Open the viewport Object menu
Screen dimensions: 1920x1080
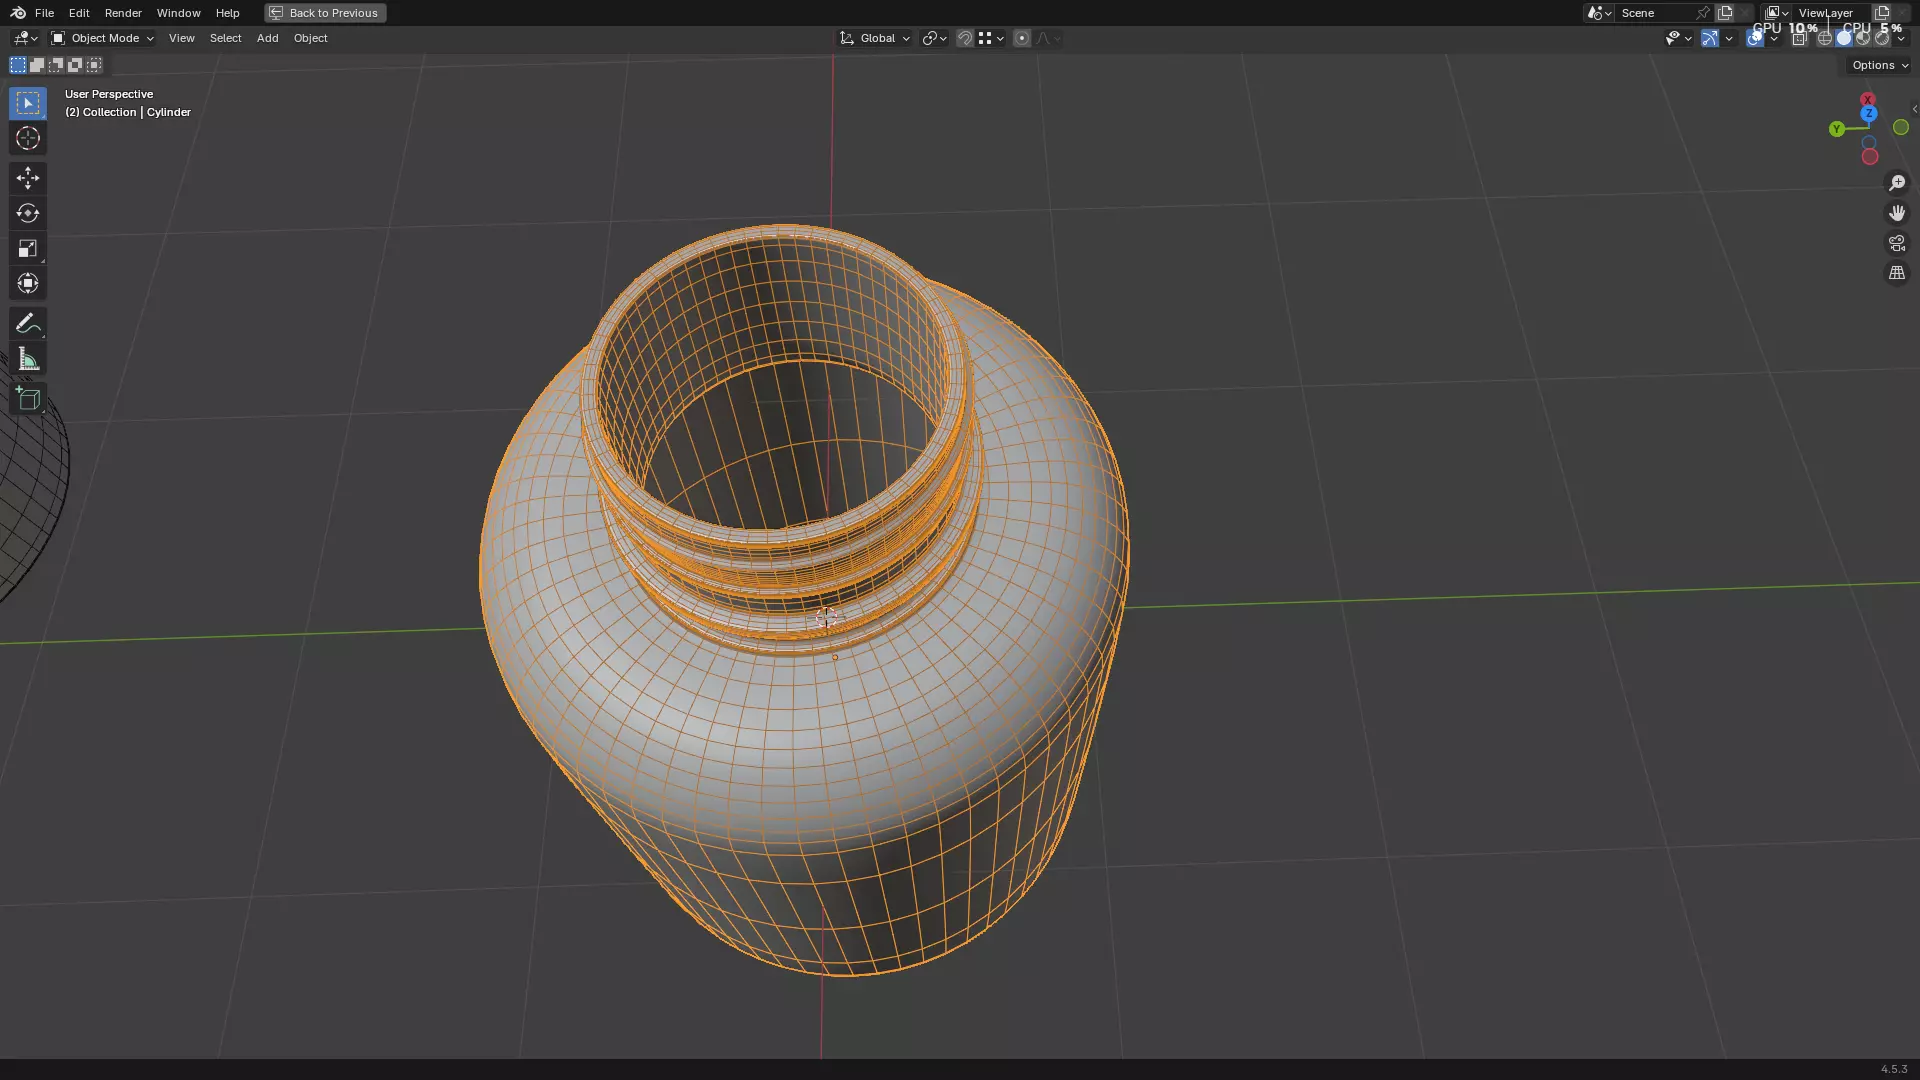tap(310, 38)
